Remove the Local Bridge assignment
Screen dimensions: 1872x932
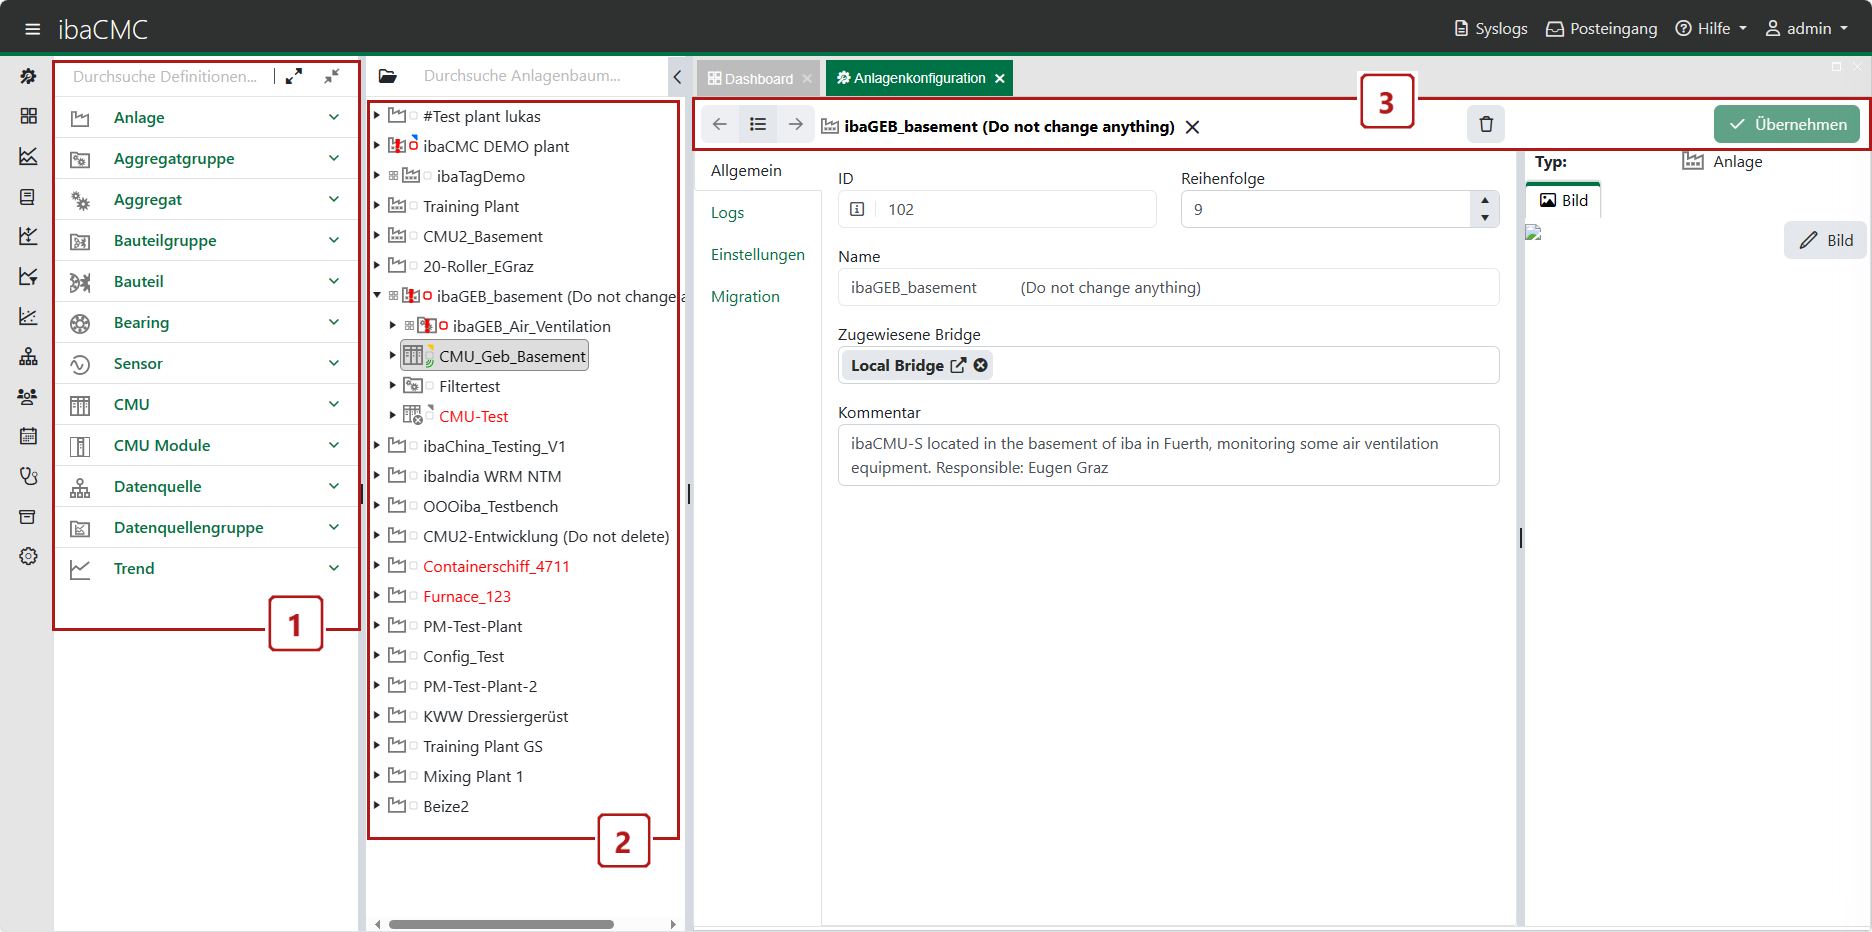pyautogui.click(x=981, y=365)
